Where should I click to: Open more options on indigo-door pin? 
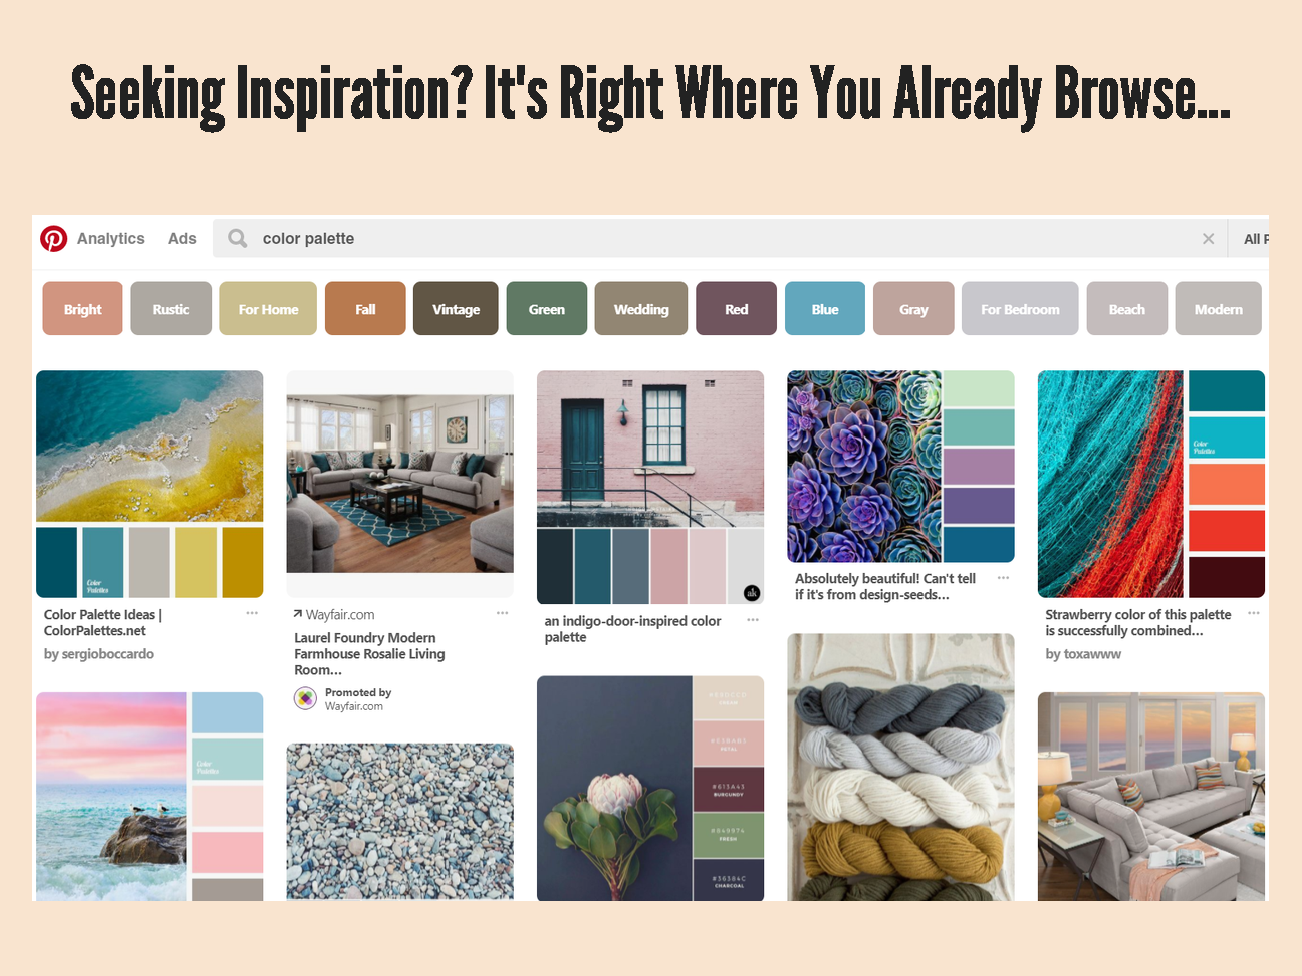(753, 620)
